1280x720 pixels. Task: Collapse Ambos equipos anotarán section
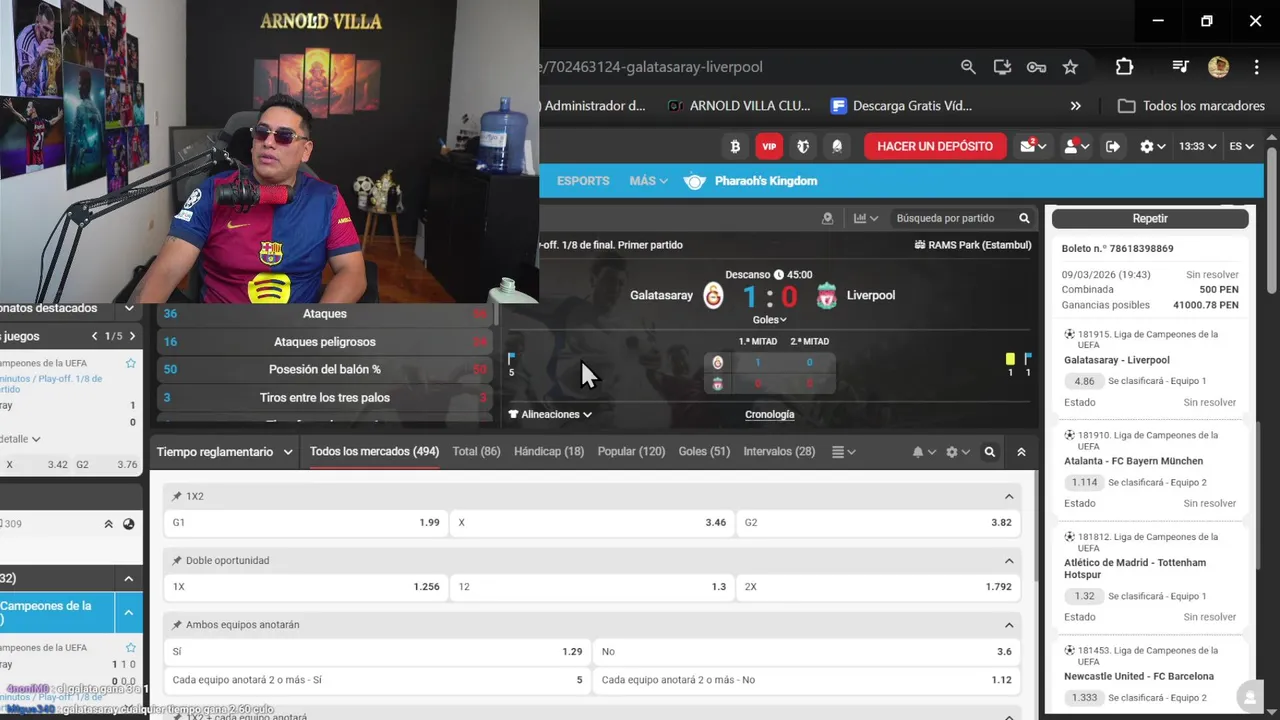[1009, 624]
